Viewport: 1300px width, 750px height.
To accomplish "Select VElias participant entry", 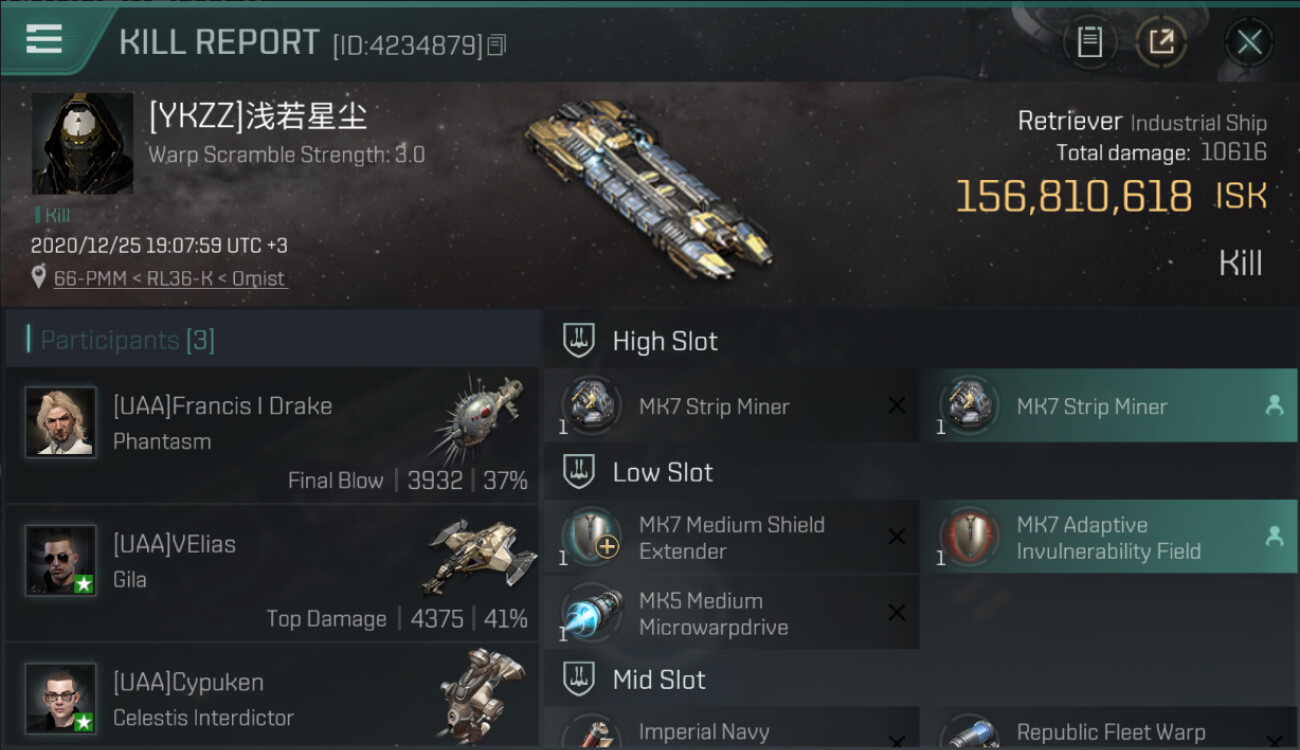I will point(272,573).
